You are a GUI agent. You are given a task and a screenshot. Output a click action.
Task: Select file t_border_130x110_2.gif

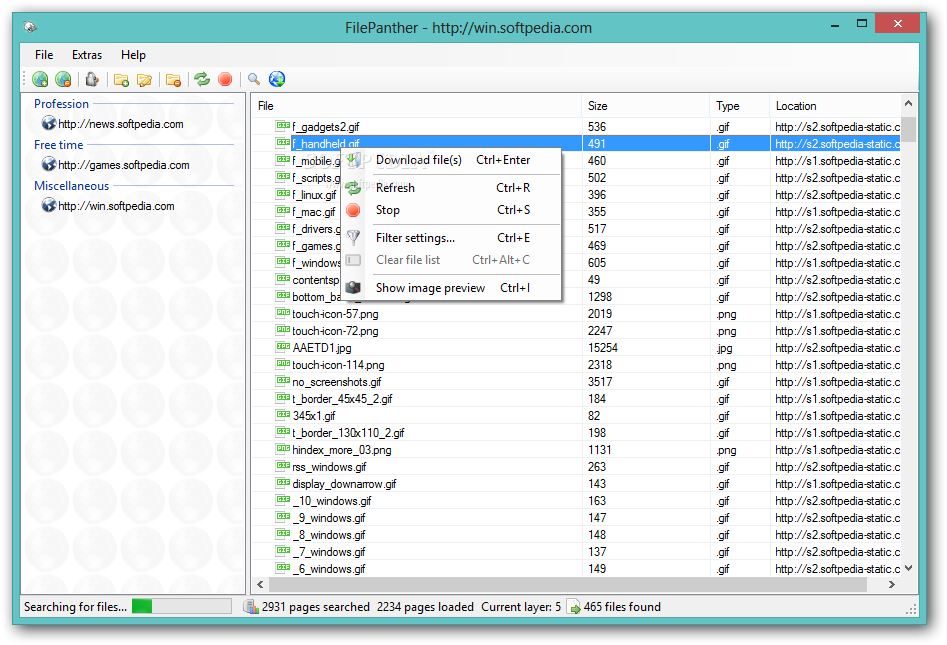(348, 432)
